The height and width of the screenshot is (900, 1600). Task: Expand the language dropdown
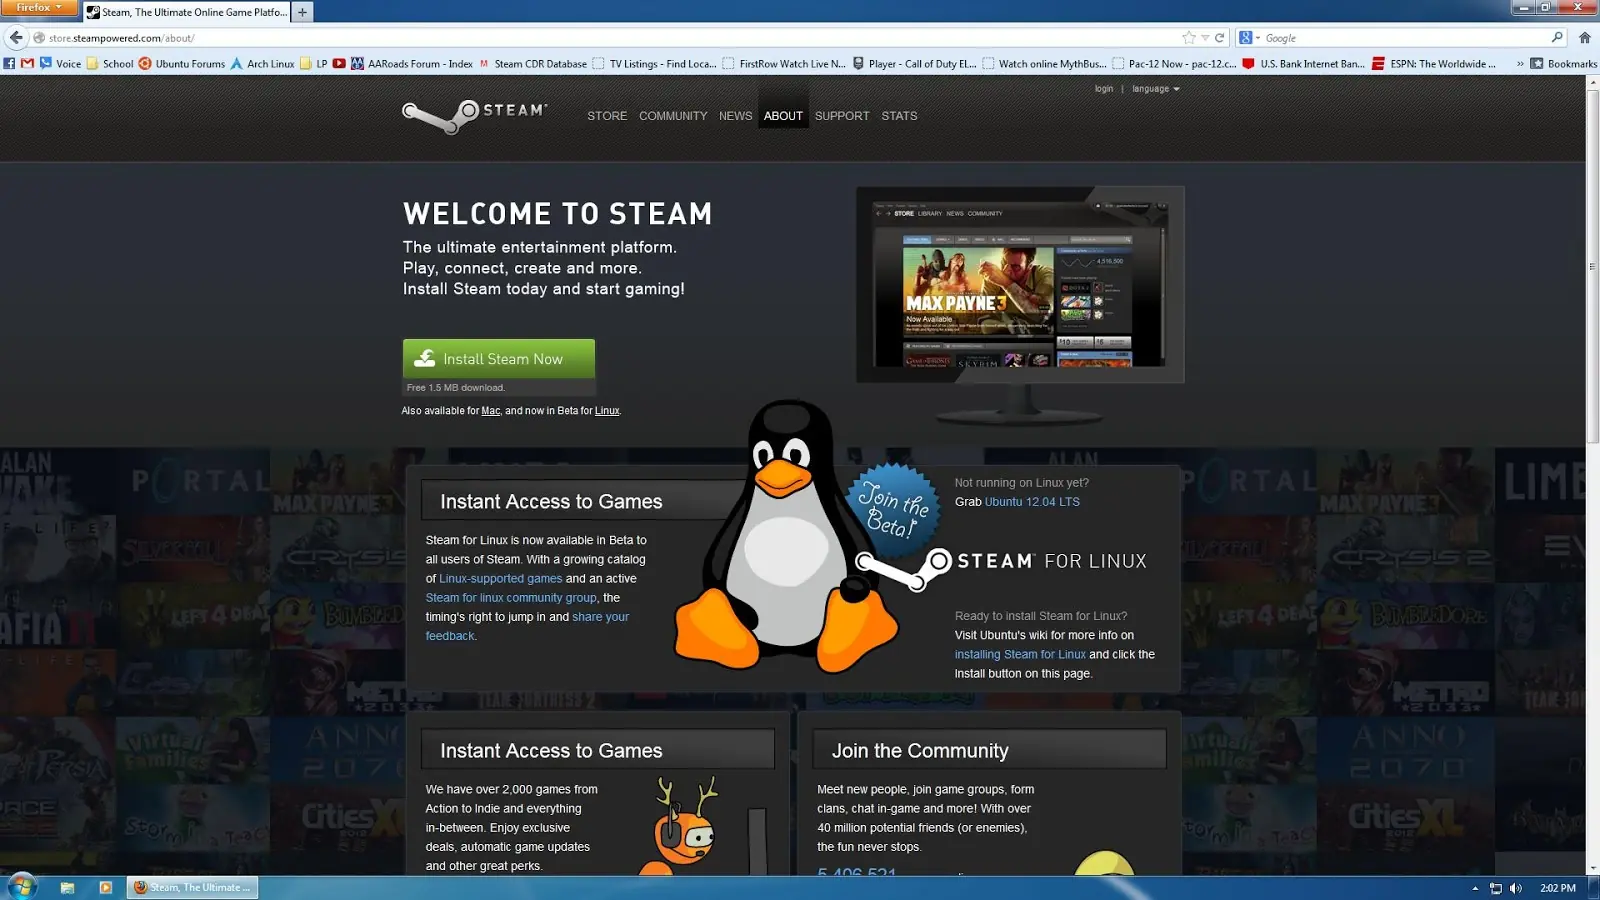tap(1156, 89)
